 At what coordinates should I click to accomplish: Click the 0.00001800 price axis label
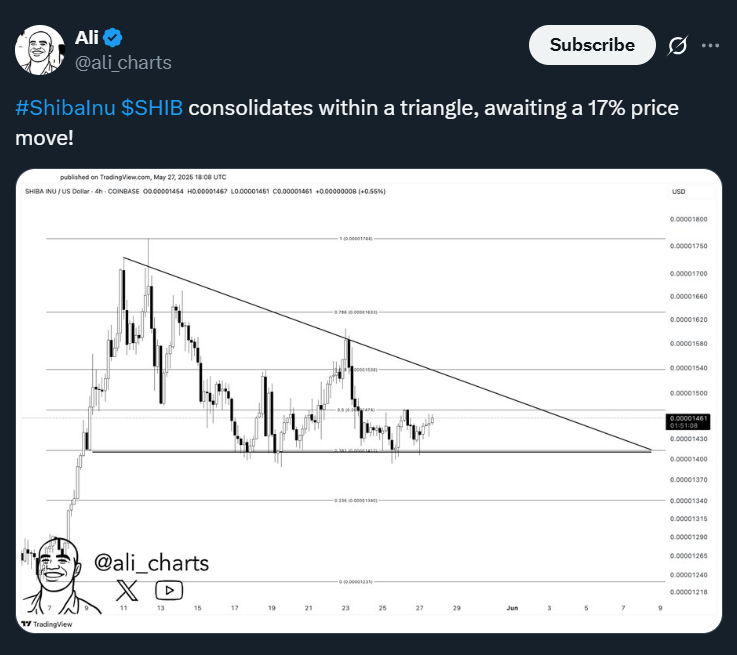coord(690,219)
